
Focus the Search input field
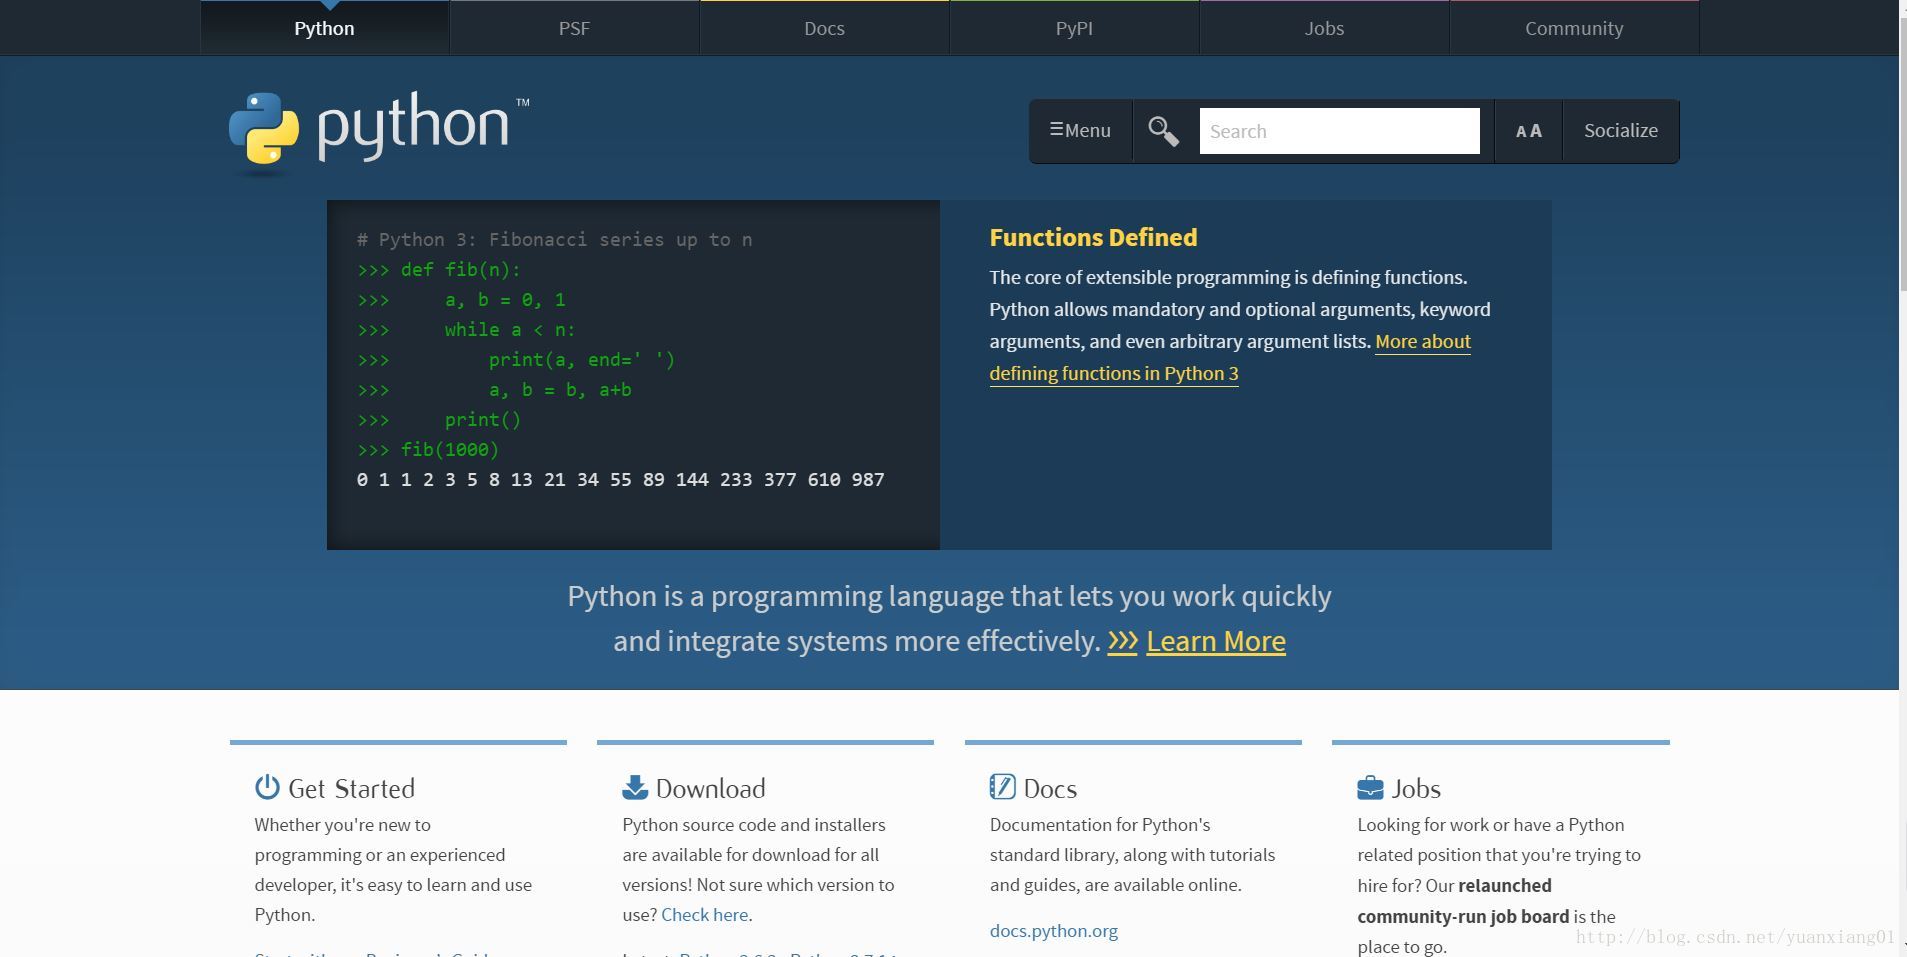[x=1339, y=131]
